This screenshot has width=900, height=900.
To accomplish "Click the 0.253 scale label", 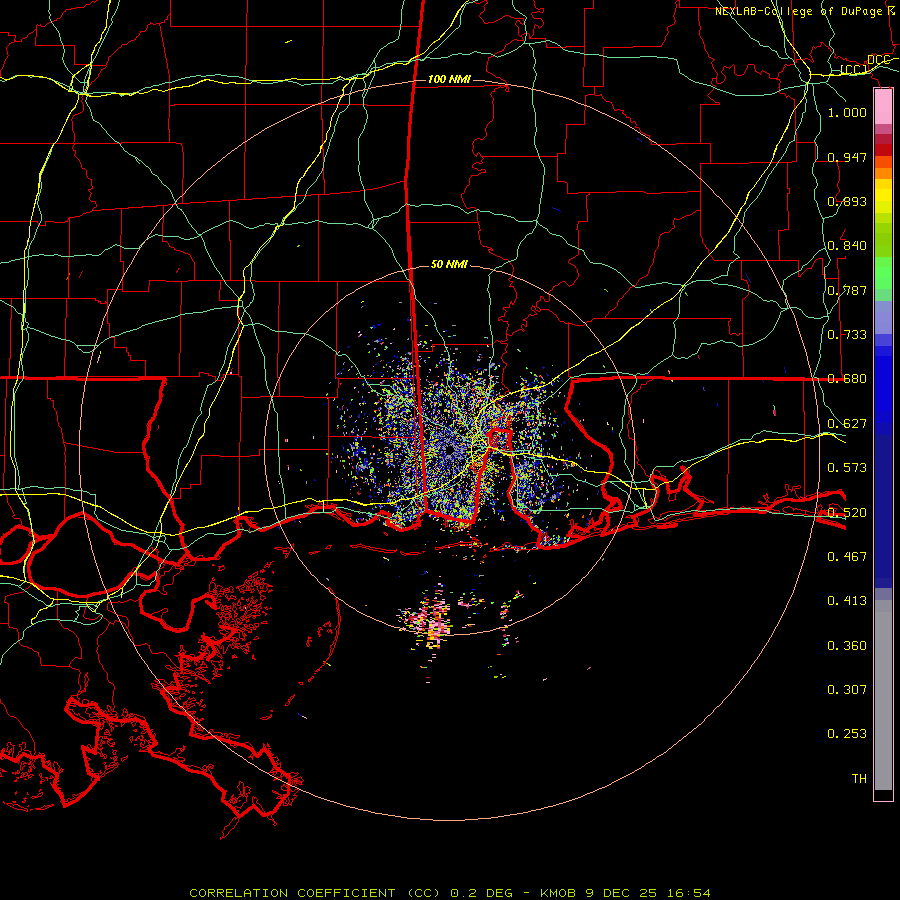I will (847, 734).
